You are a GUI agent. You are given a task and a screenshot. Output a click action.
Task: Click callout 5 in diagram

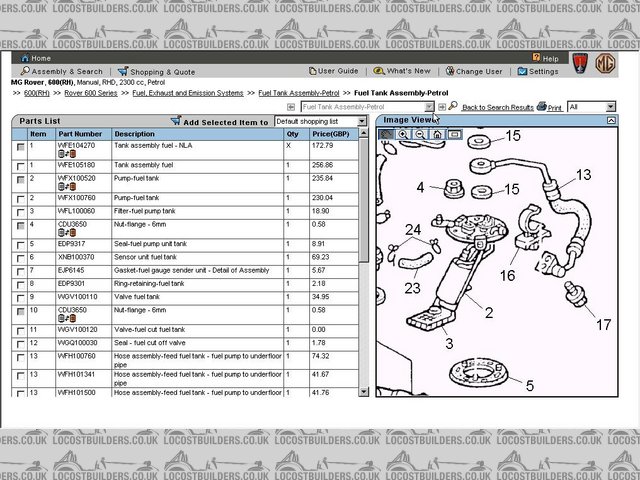pyautogui.click(x=530, y=386)
